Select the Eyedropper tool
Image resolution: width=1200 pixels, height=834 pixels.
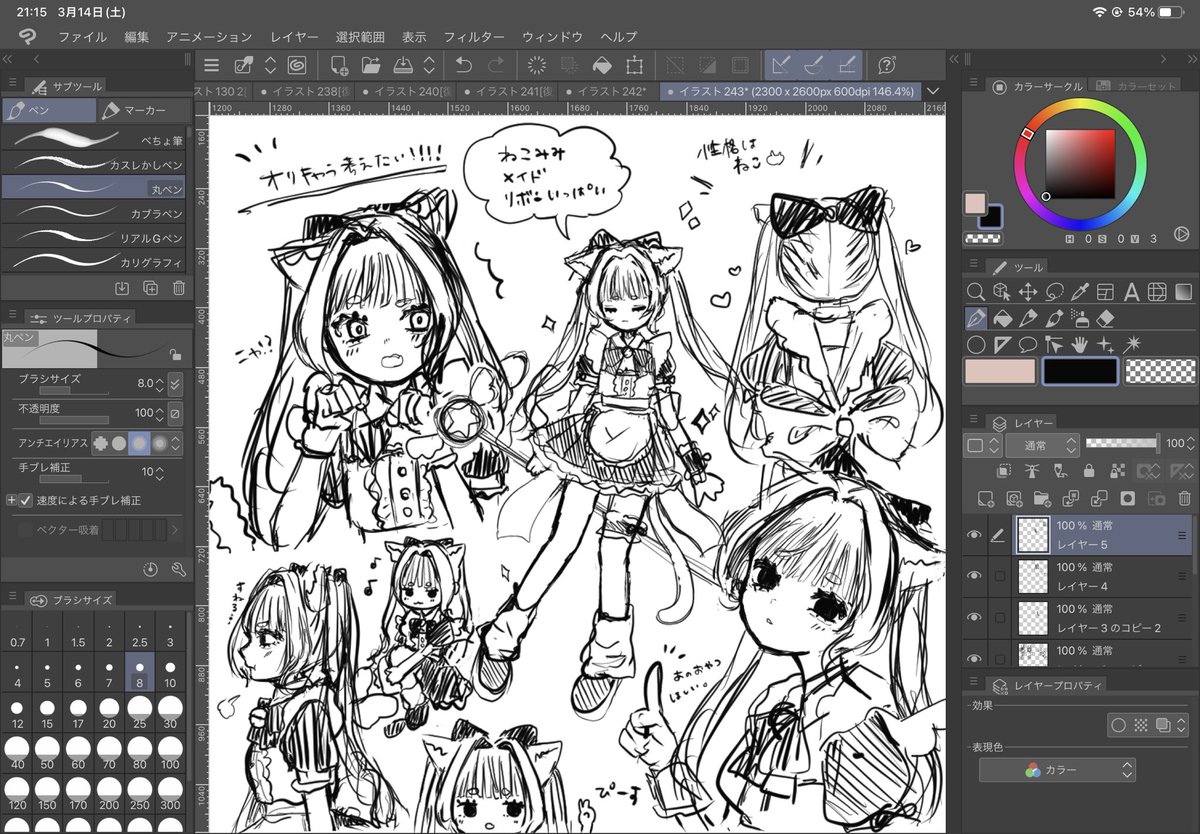point(1080,293)
